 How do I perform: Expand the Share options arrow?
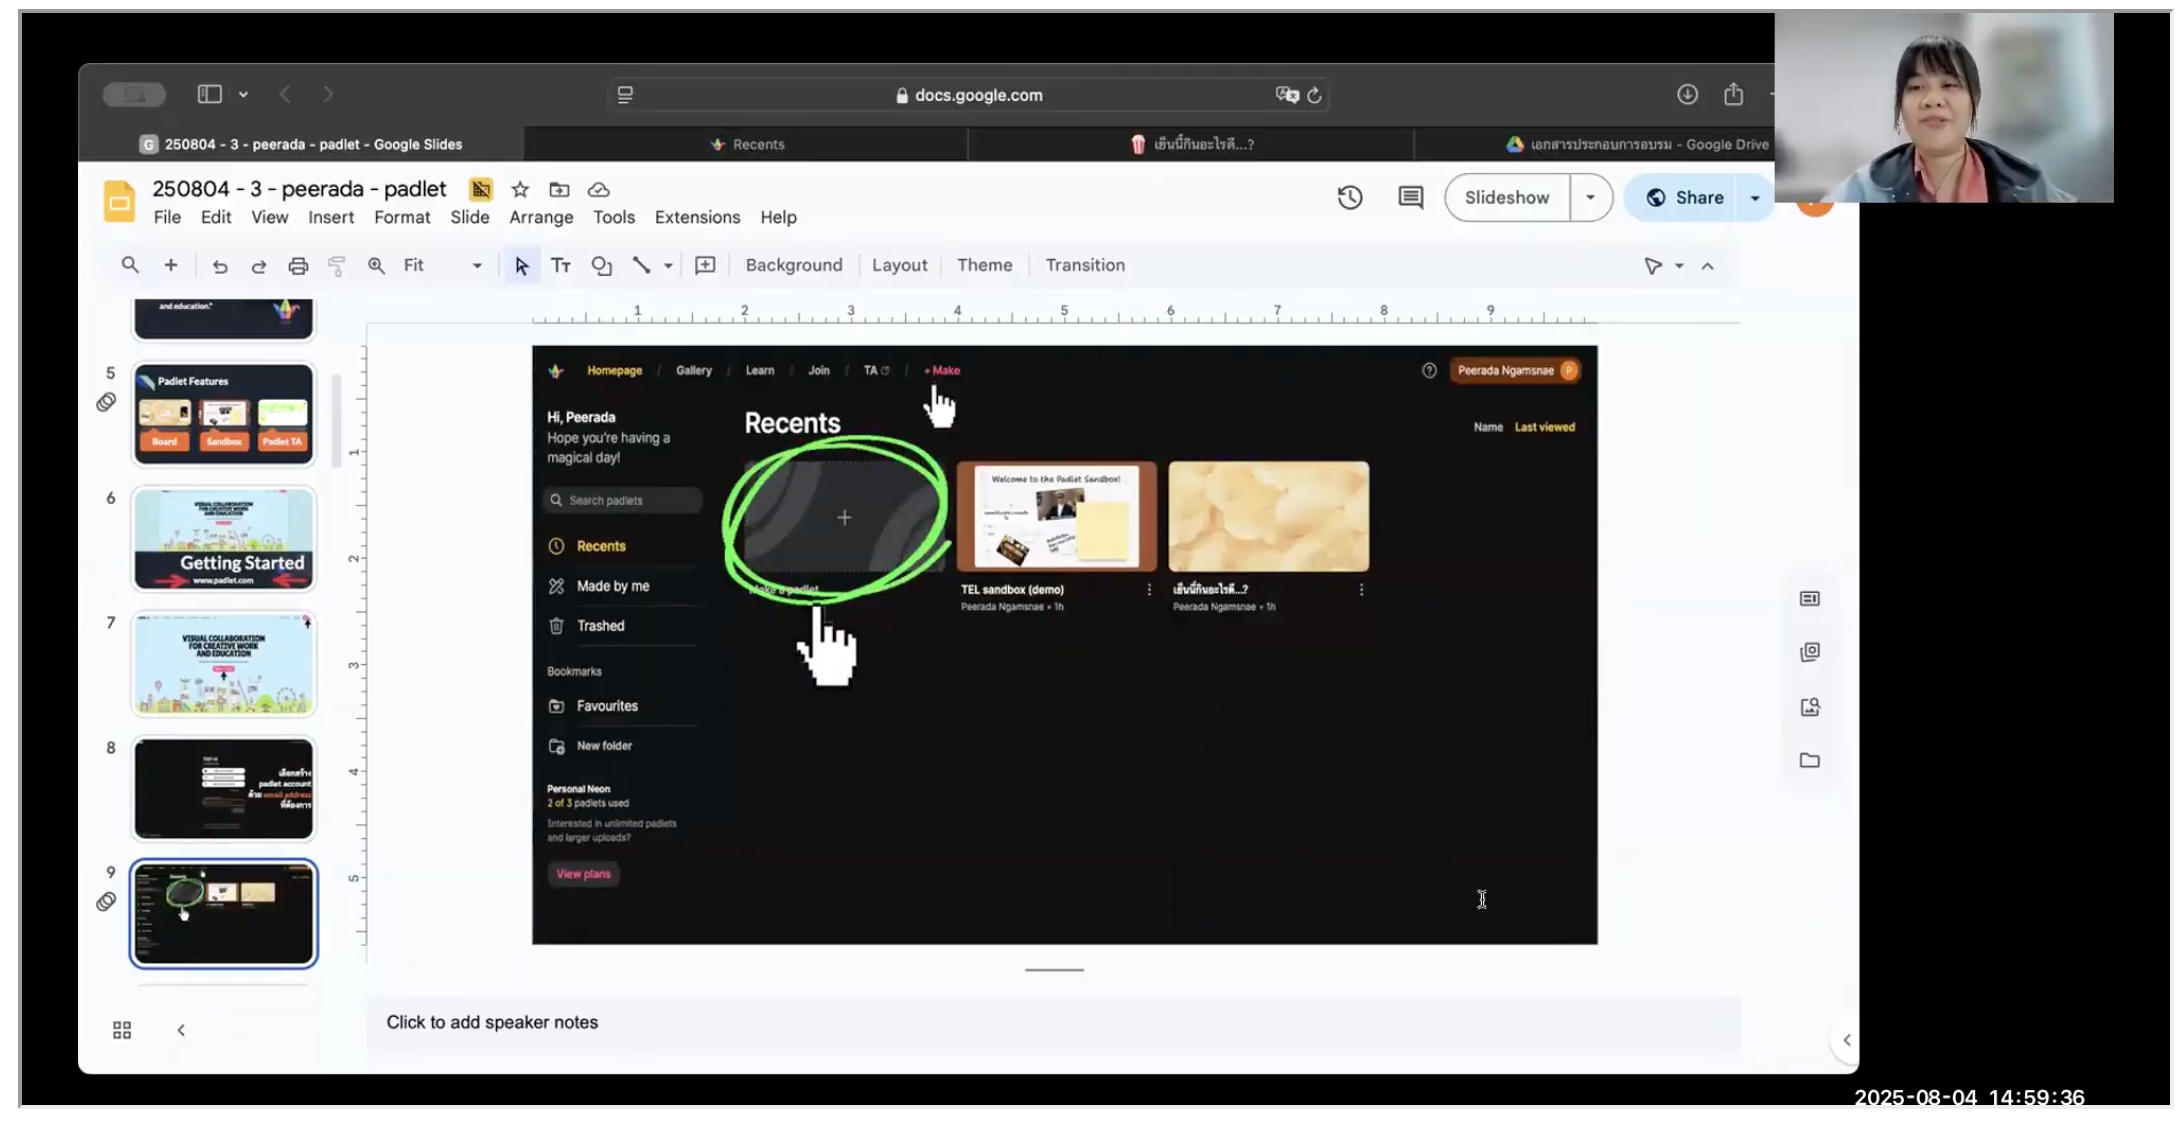[1755, 198]
